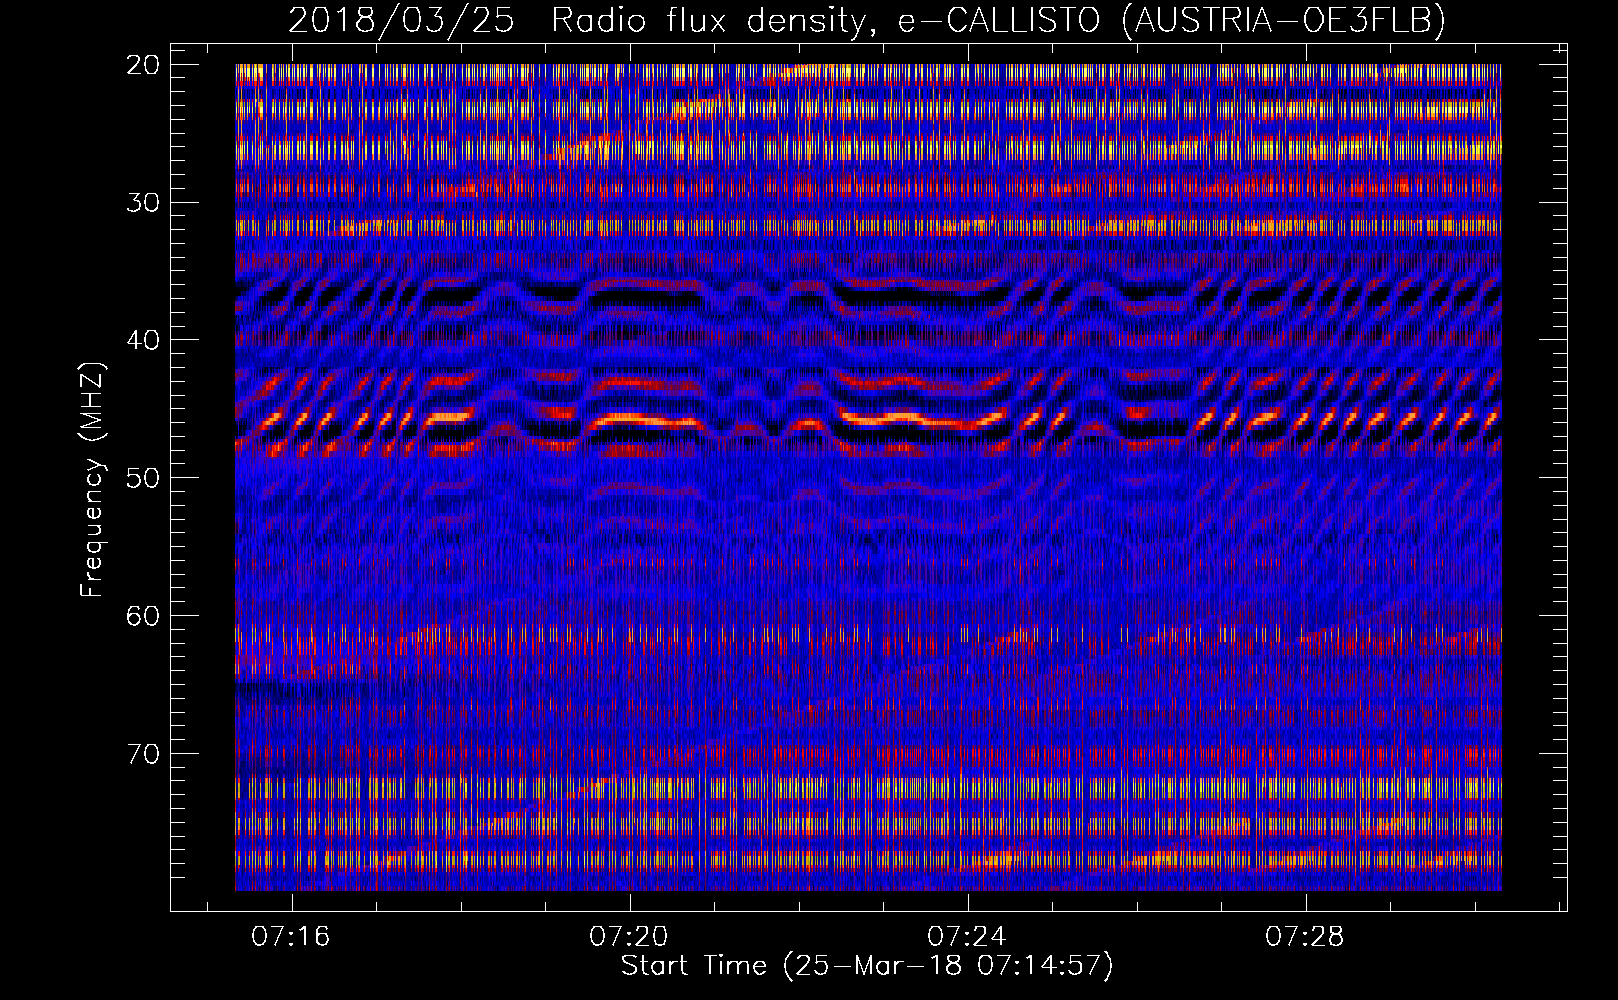The image size is (1618, 1000).
Task: Click the 50 frequency tick label
Action: click(144, 478)
